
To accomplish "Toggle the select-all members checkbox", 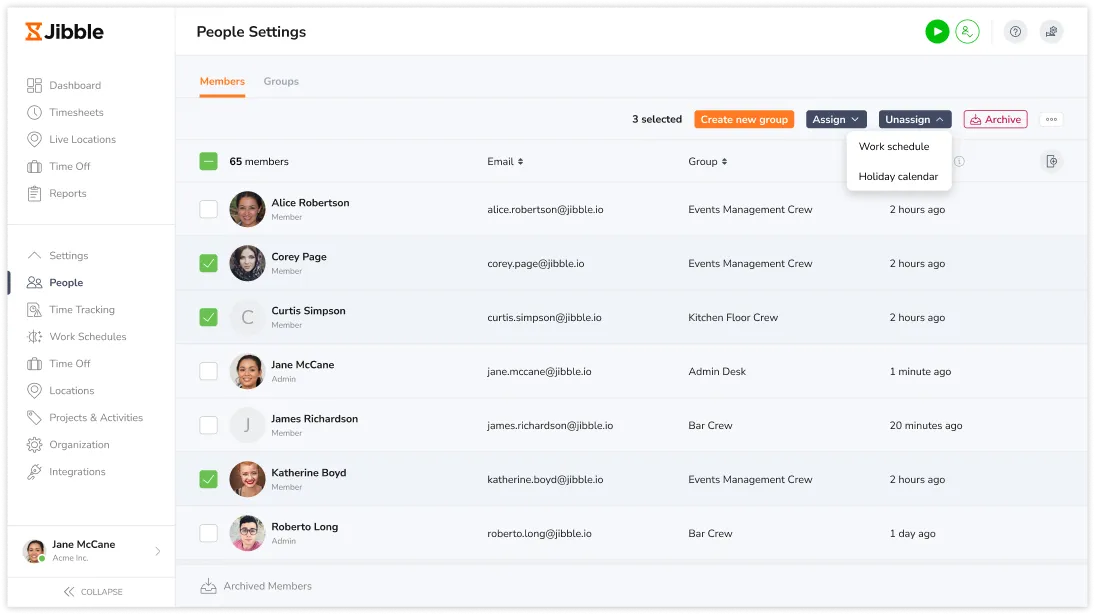I will (x=208, y=162).
